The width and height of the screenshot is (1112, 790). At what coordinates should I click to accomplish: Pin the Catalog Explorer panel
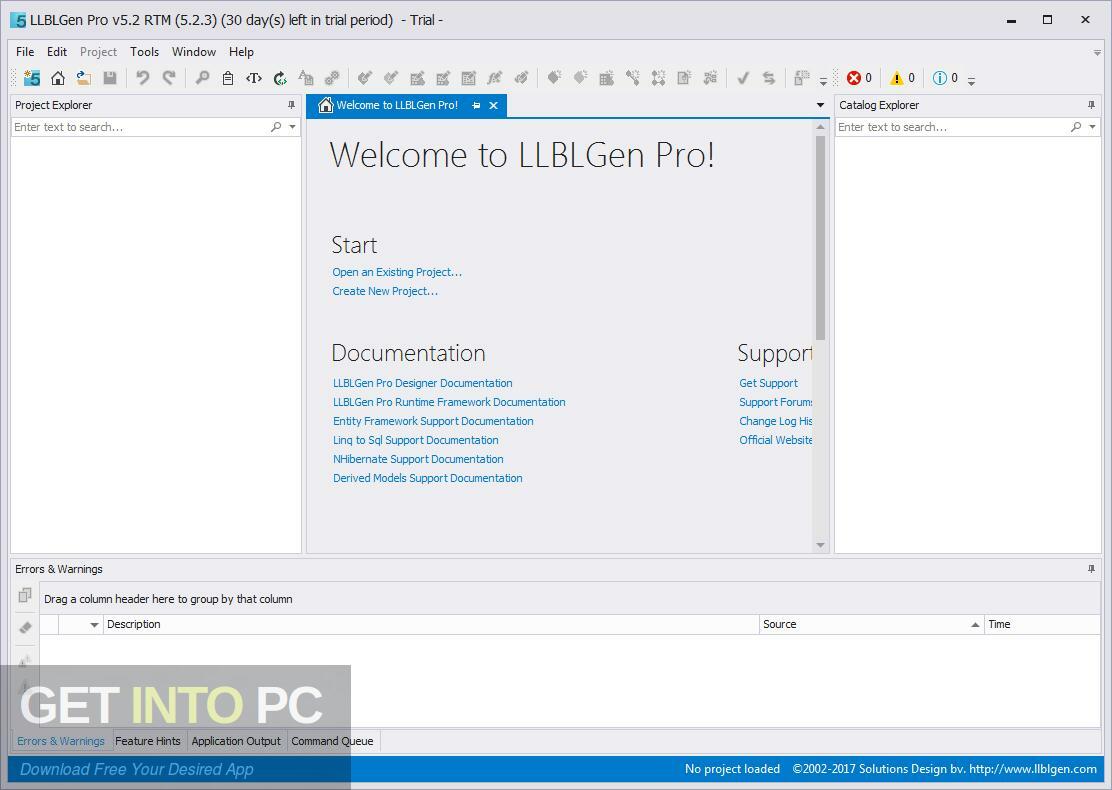pyautogui.click(x=1091, y=105)
